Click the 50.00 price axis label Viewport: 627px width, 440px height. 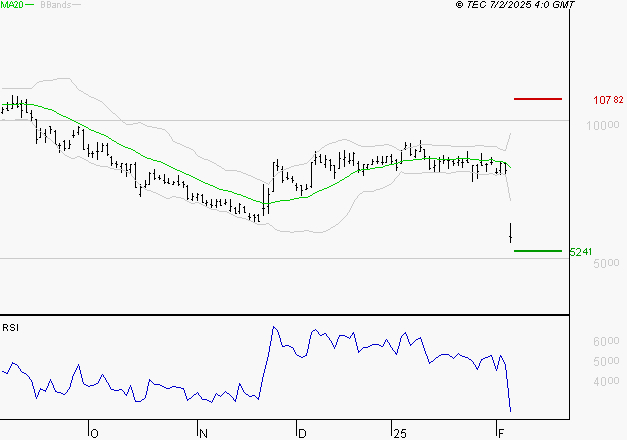tap(606, 263)
